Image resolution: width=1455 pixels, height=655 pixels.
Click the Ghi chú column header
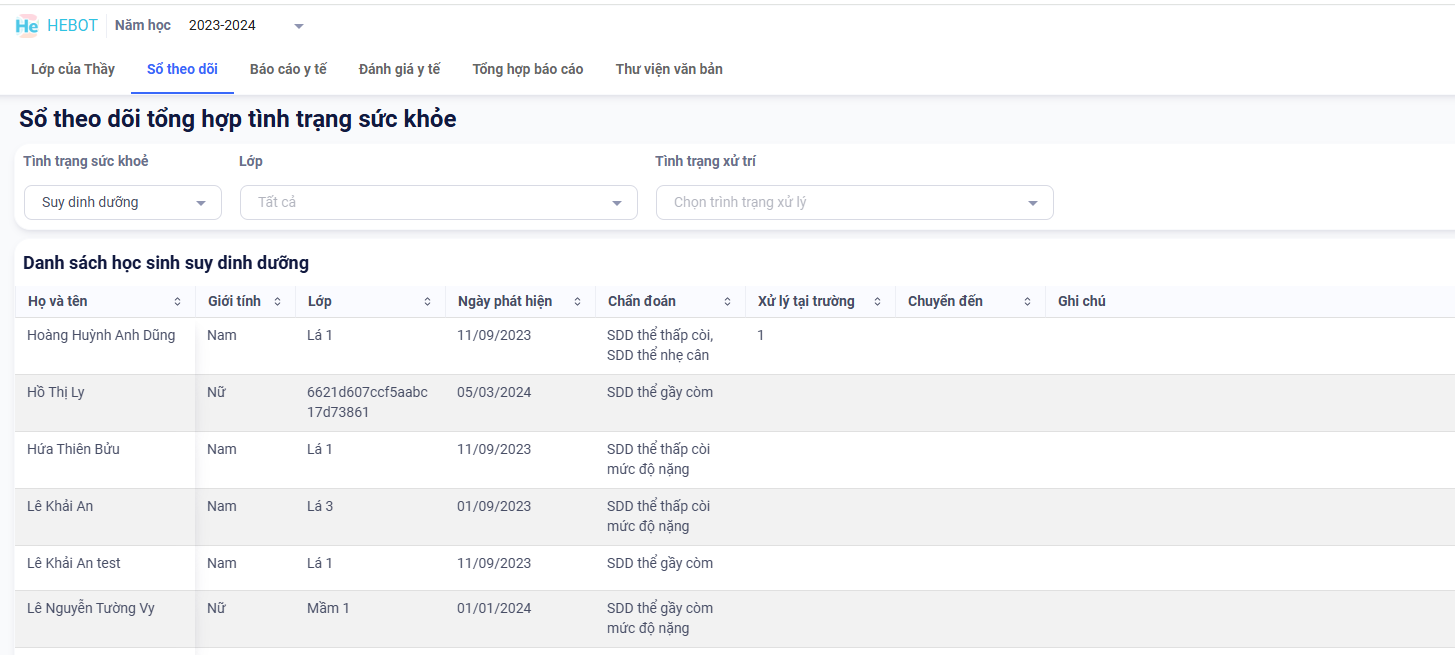click(1081, 301)
